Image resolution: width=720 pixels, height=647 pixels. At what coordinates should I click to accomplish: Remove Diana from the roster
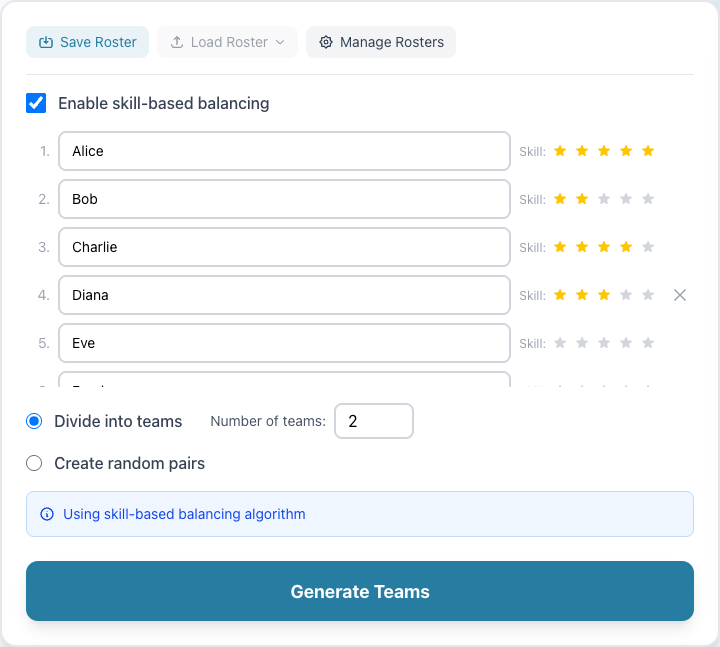[680, 295]
